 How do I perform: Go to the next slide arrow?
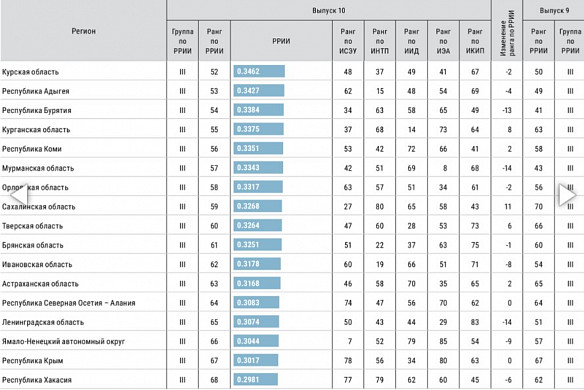click(567, 195)
